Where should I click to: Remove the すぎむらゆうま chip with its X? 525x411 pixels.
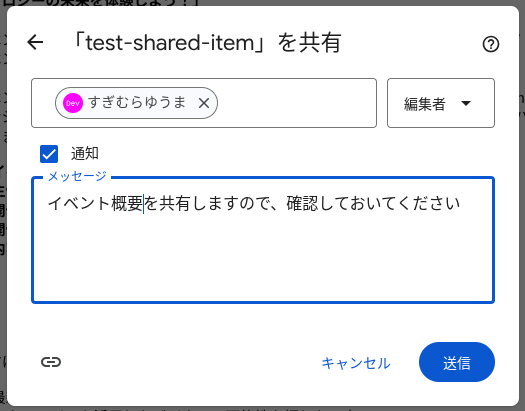click(204, 103)
